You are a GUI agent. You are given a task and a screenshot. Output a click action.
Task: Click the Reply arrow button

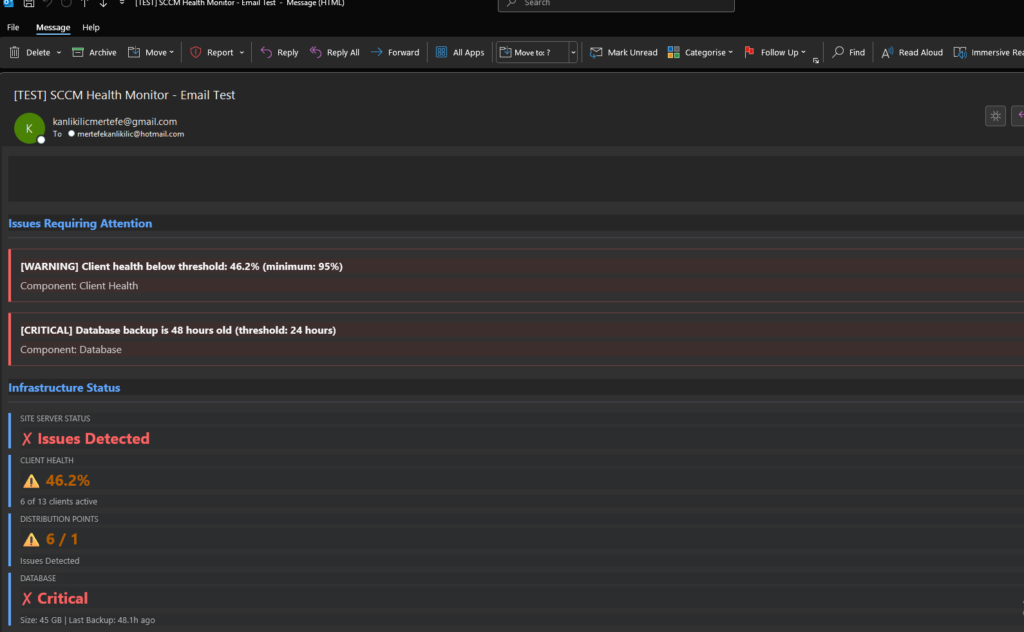pos(279,53)
